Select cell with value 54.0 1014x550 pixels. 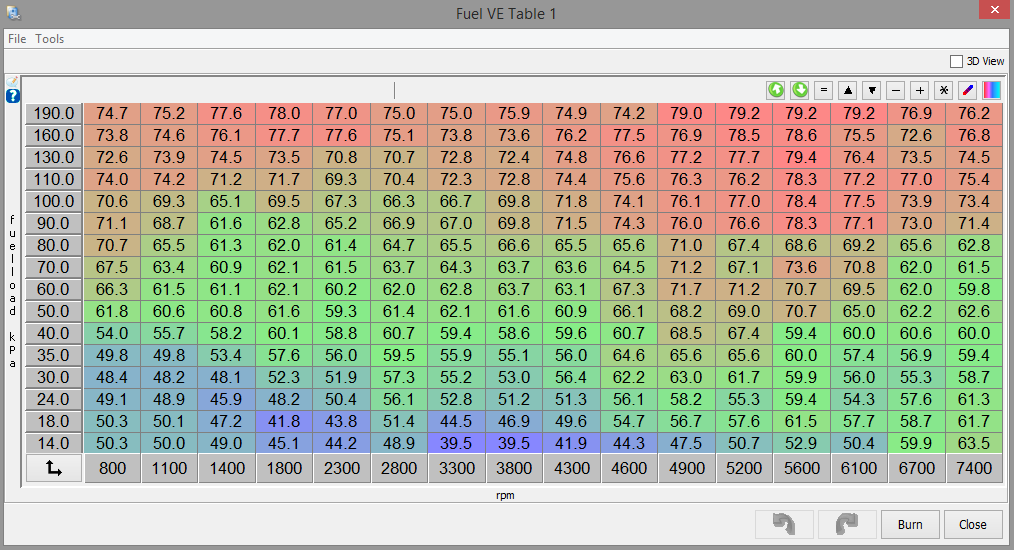point(112,333)
